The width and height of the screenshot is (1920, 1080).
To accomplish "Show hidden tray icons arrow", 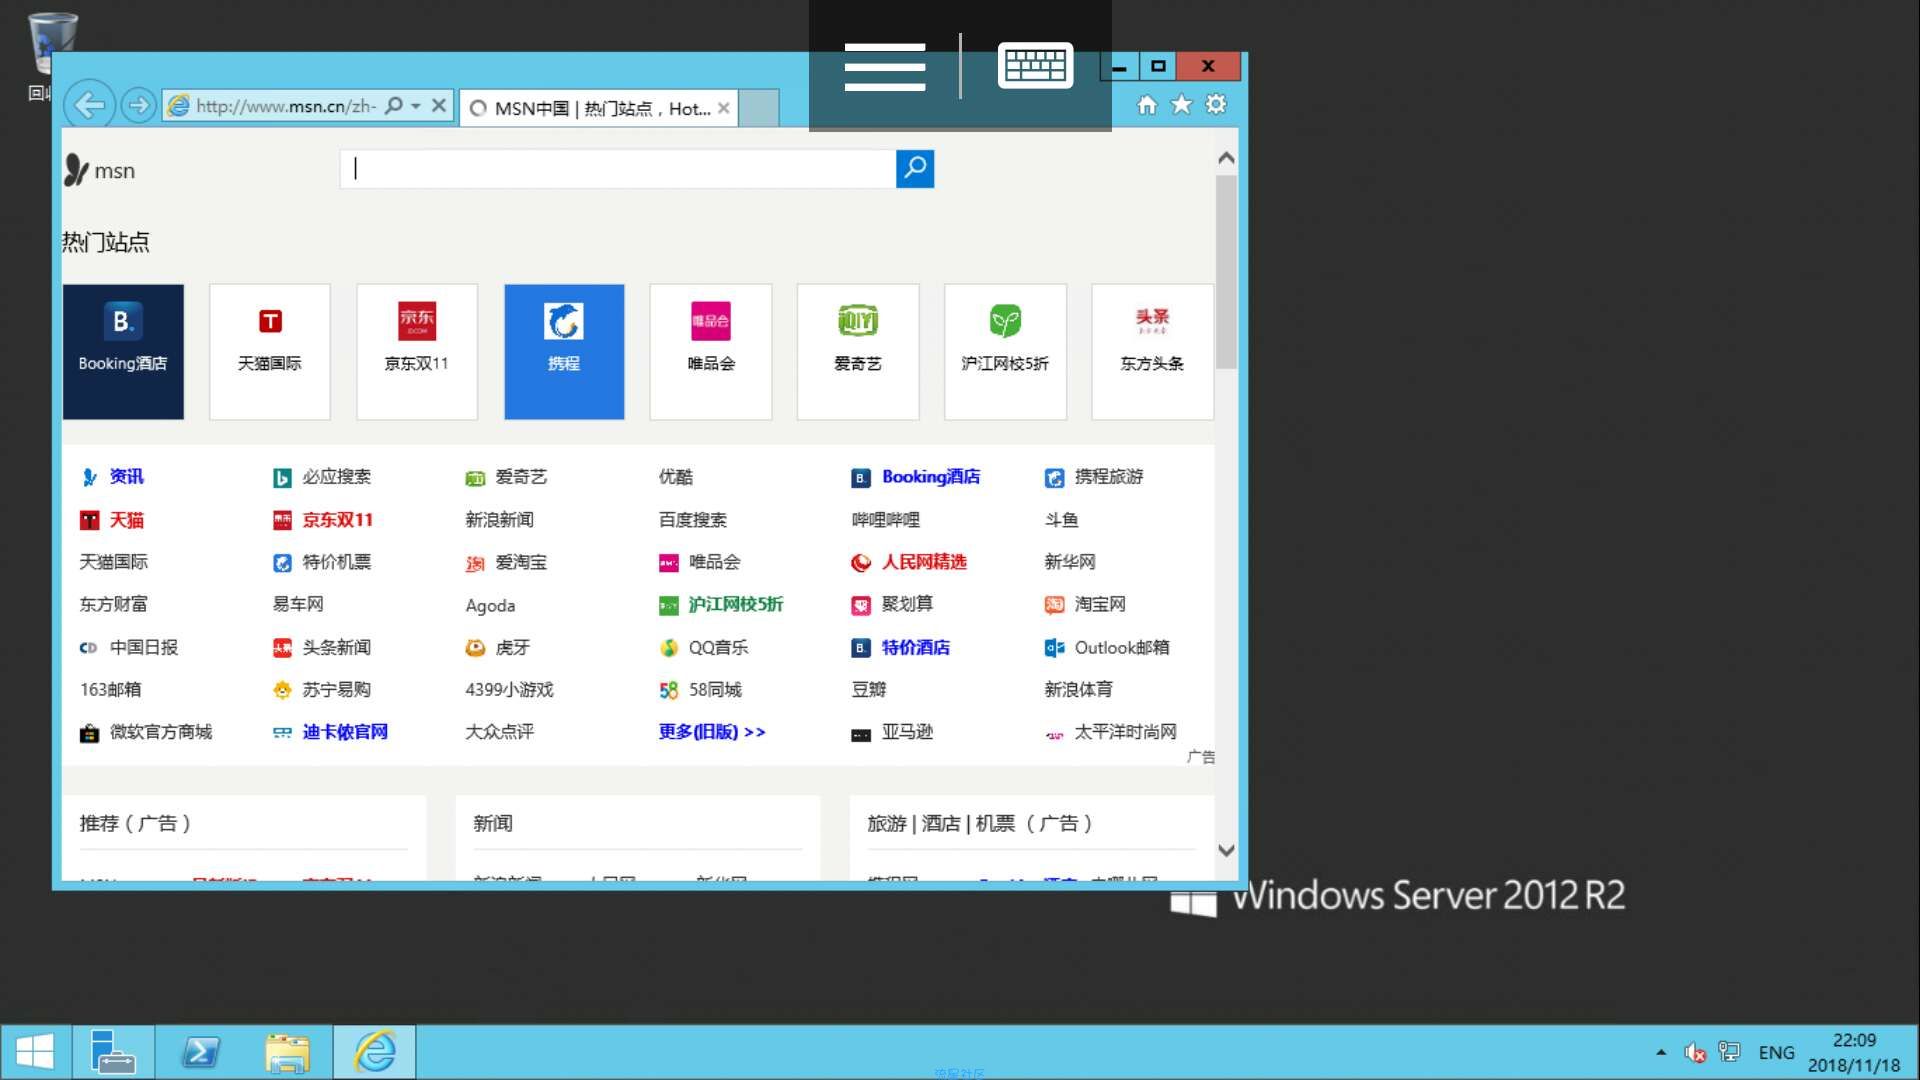I will (x=1661, y=1052).
